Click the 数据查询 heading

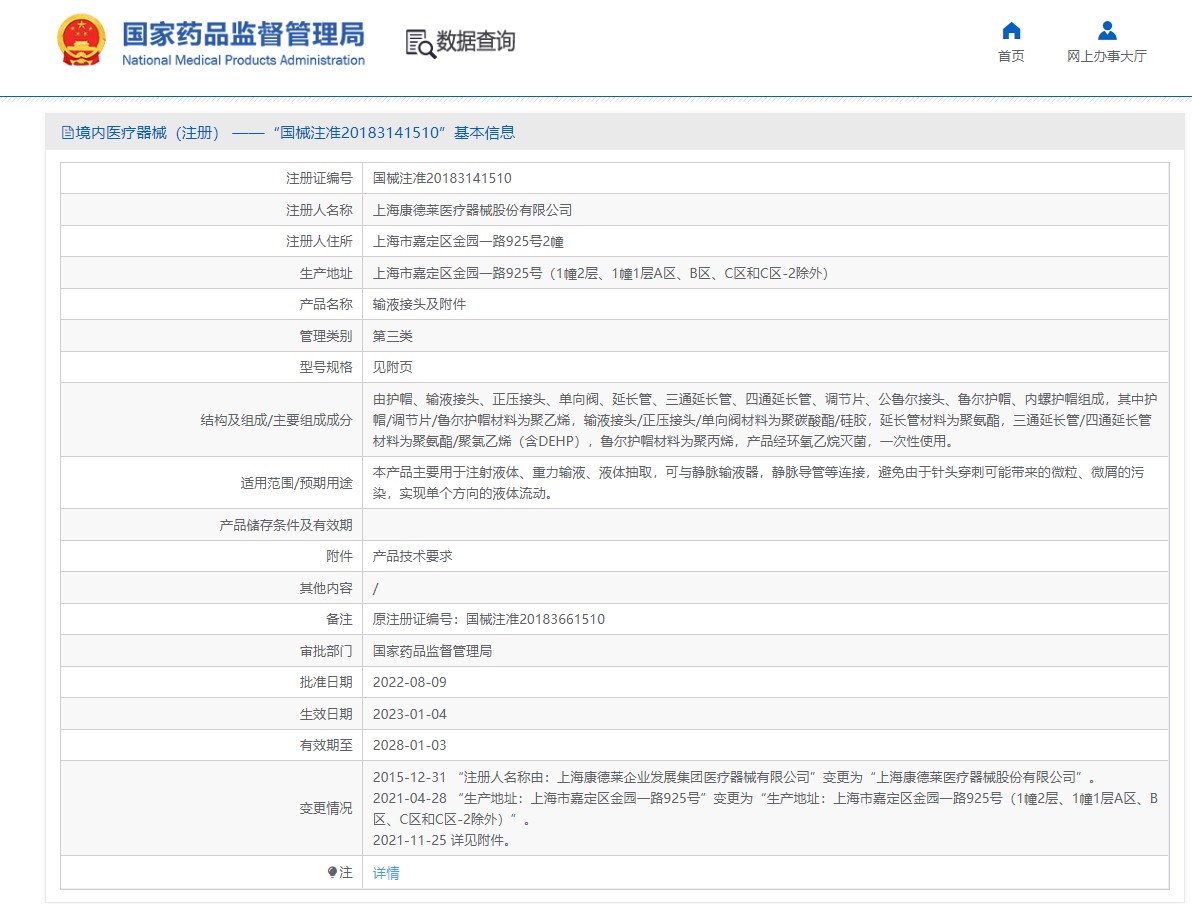[476, 41]
